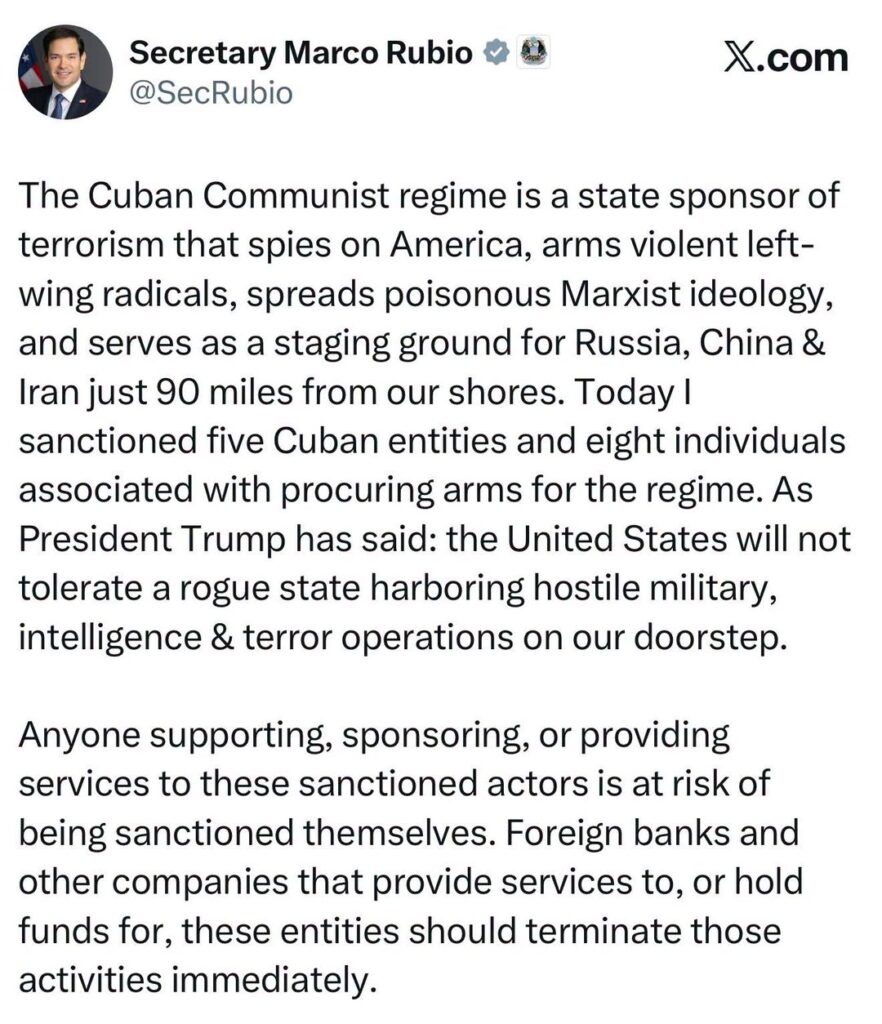Click the X.com logo watermark
The width and height of the screenshot is (882, 1024).
pyautogui.click(x=787, y=57)
